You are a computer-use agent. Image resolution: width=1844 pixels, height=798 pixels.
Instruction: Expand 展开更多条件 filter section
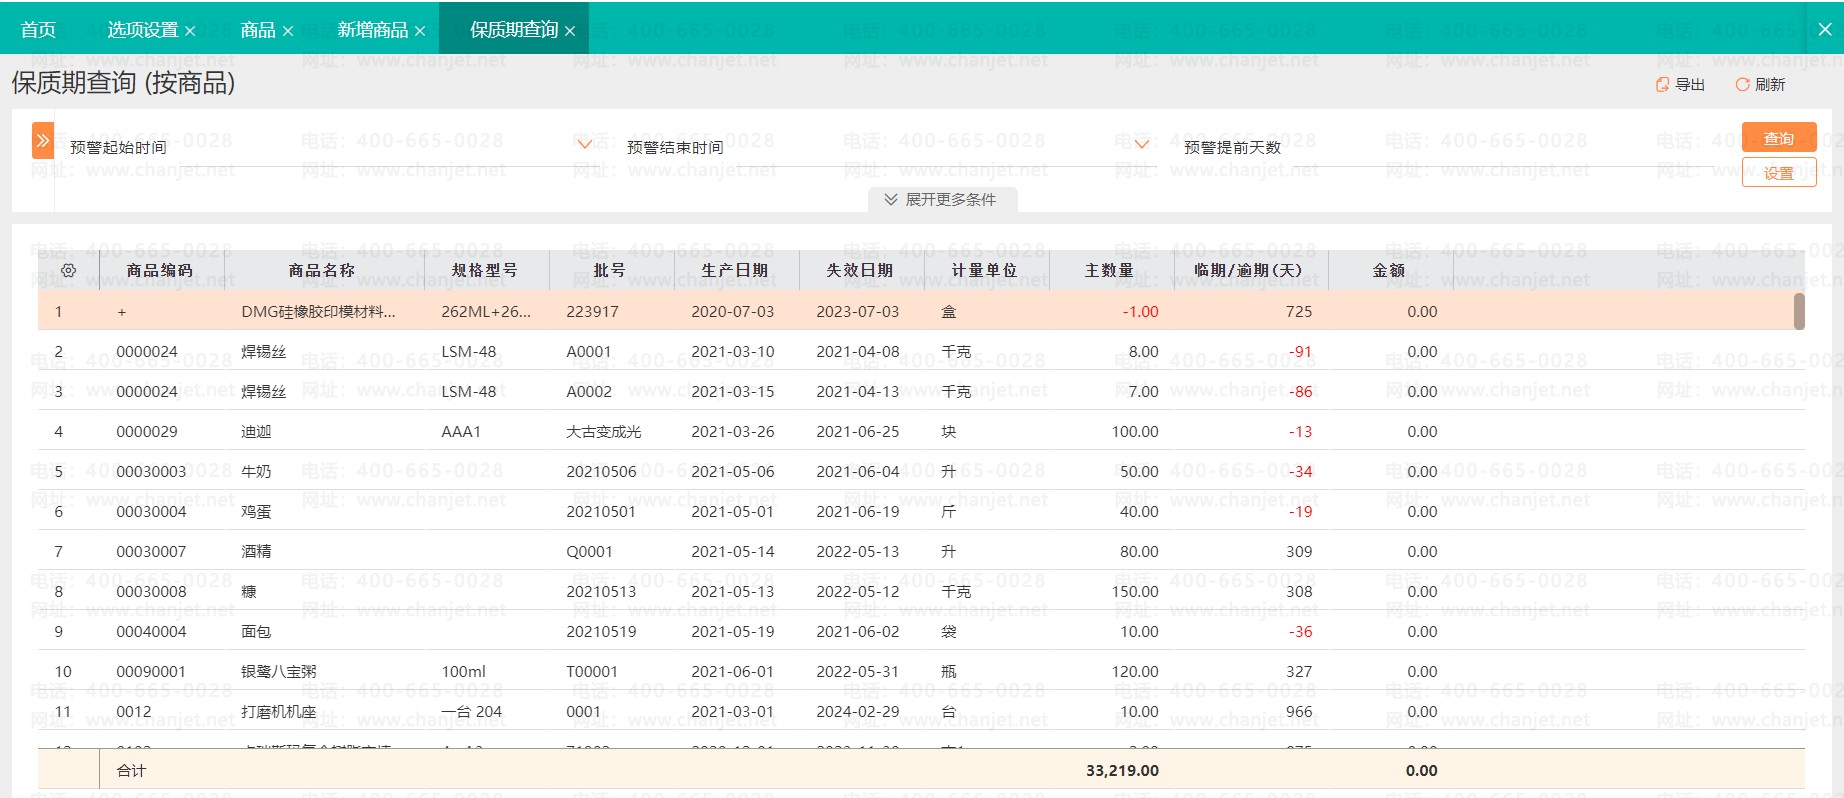(x=941, y=199)
